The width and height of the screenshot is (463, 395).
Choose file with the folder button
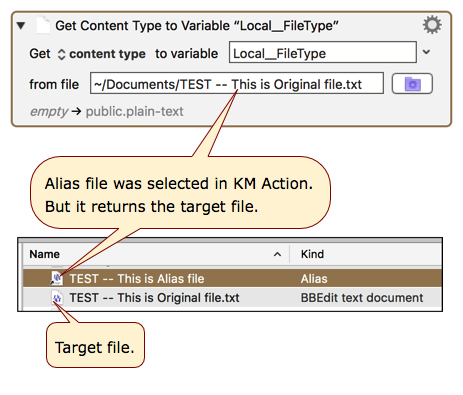412,84
